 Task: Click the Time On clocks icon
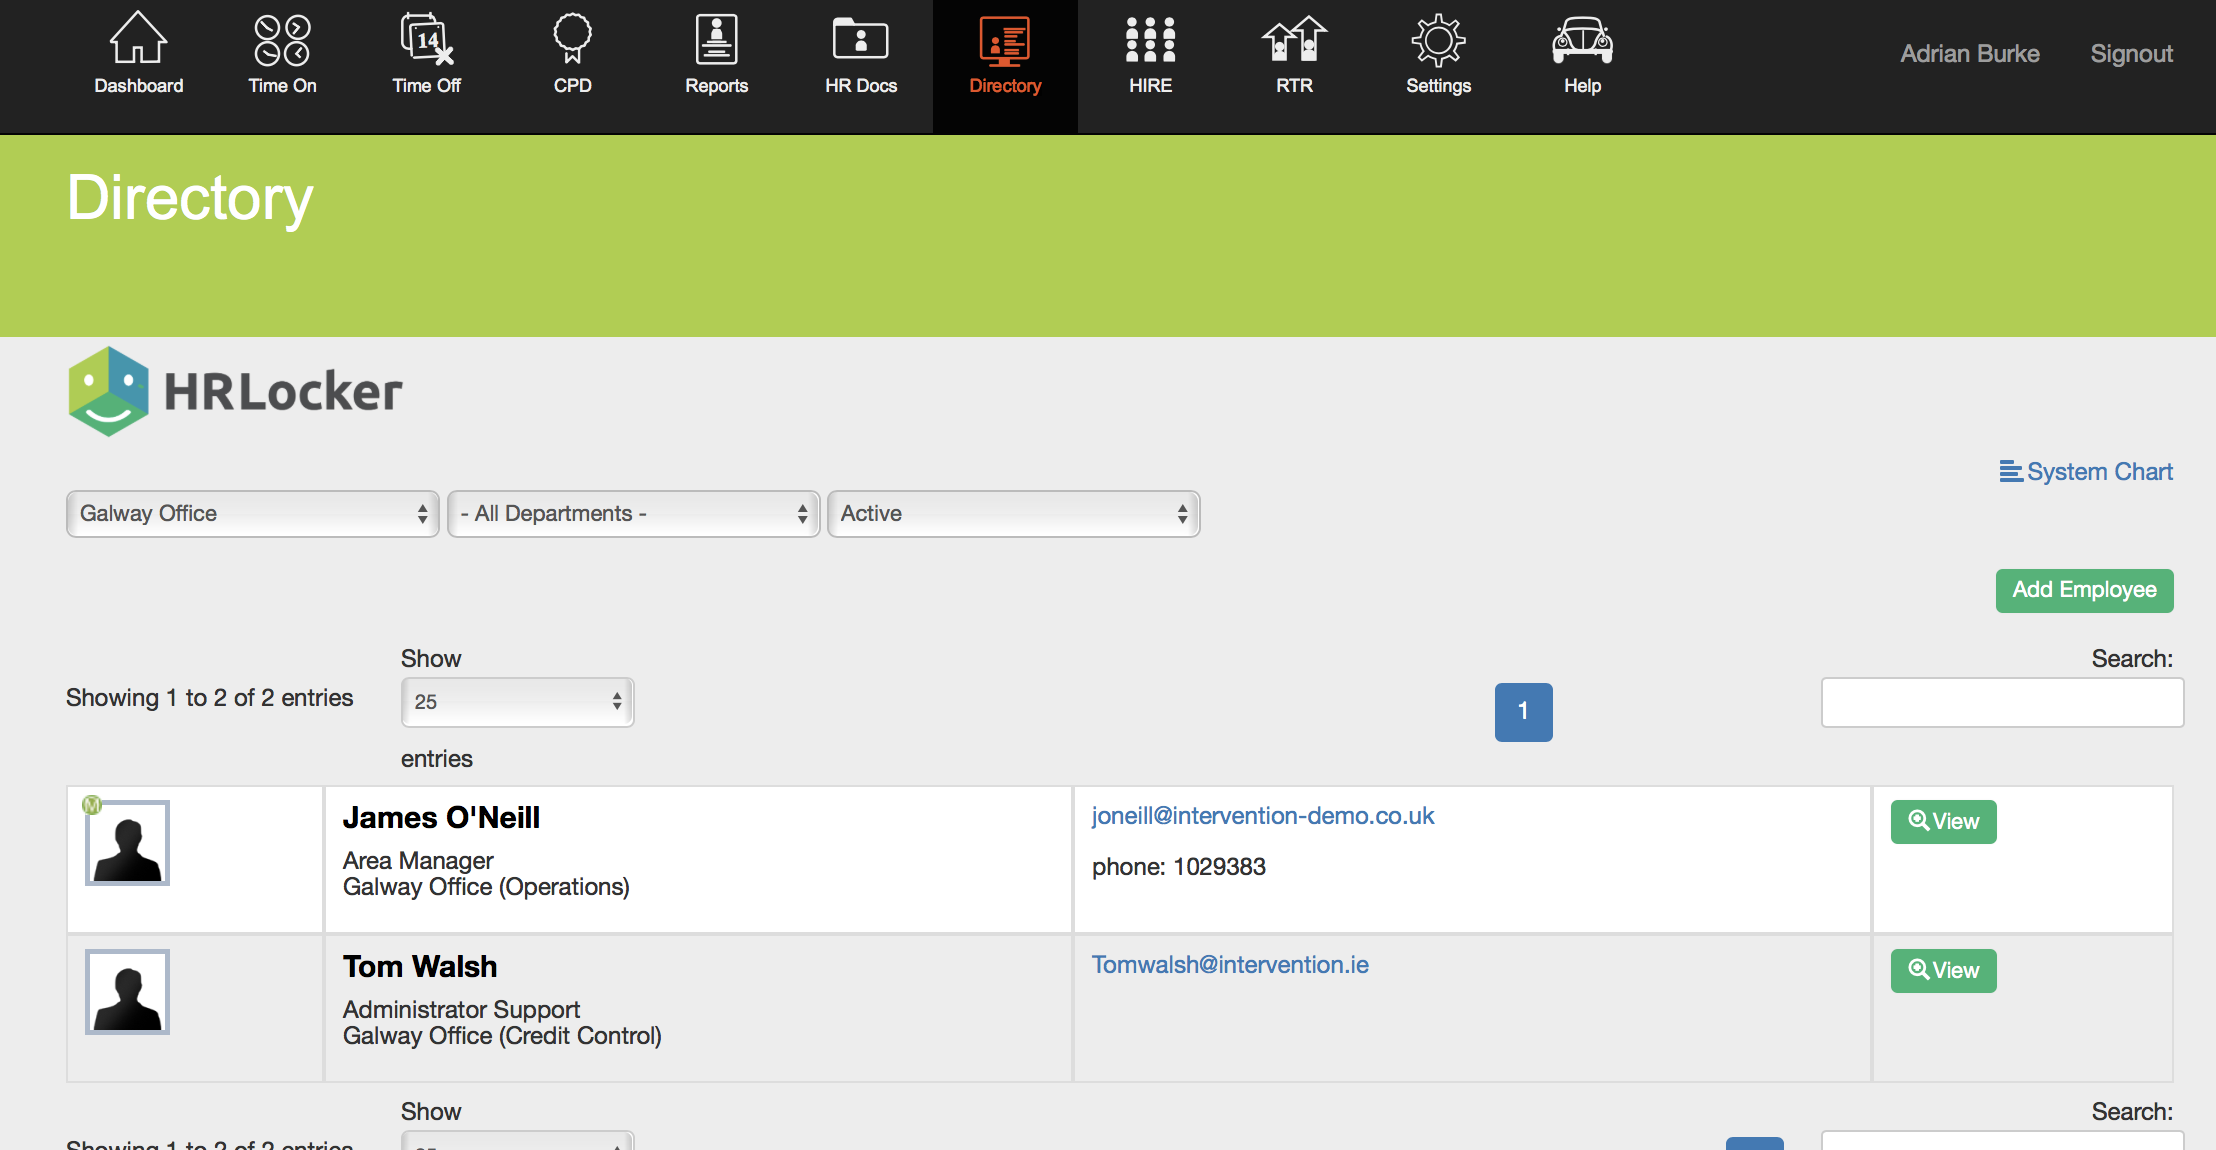(282, 40)
